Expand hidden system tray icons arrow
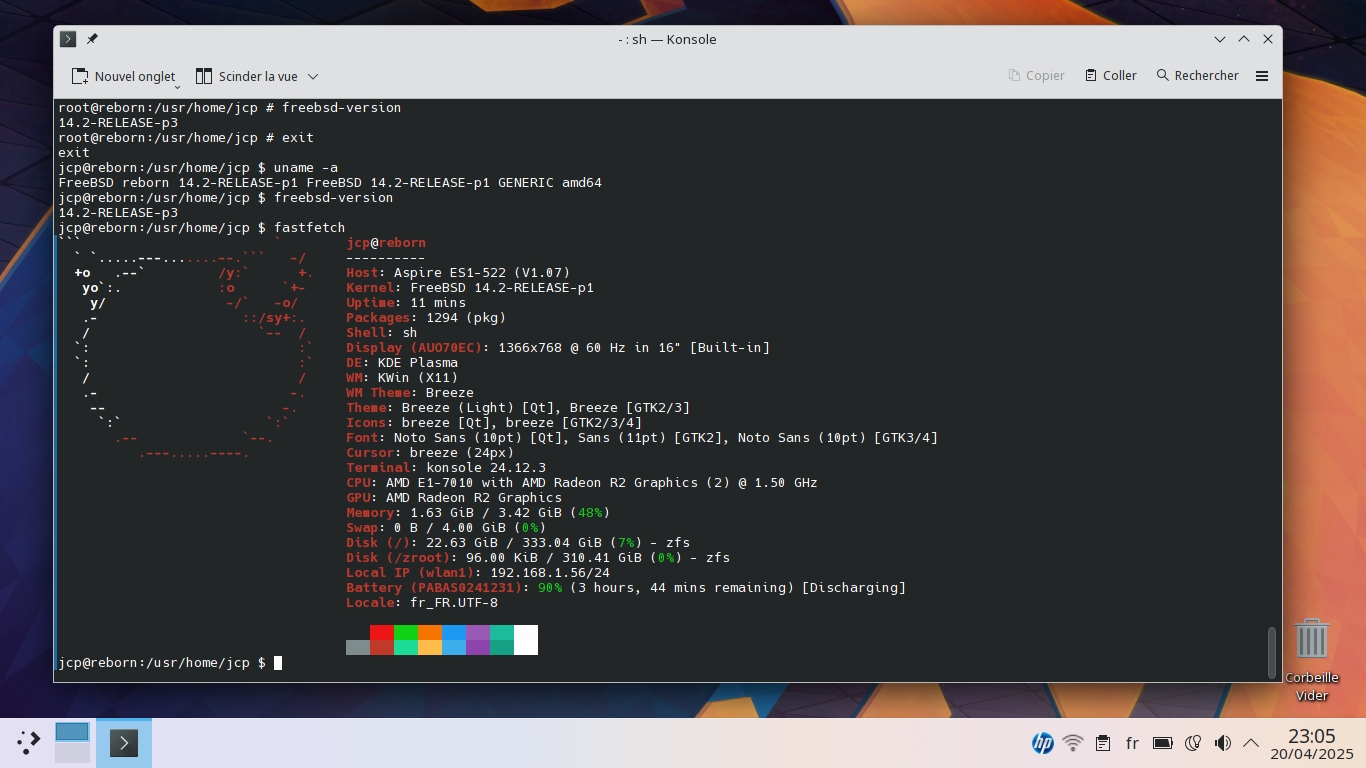 coord(1251,743)
